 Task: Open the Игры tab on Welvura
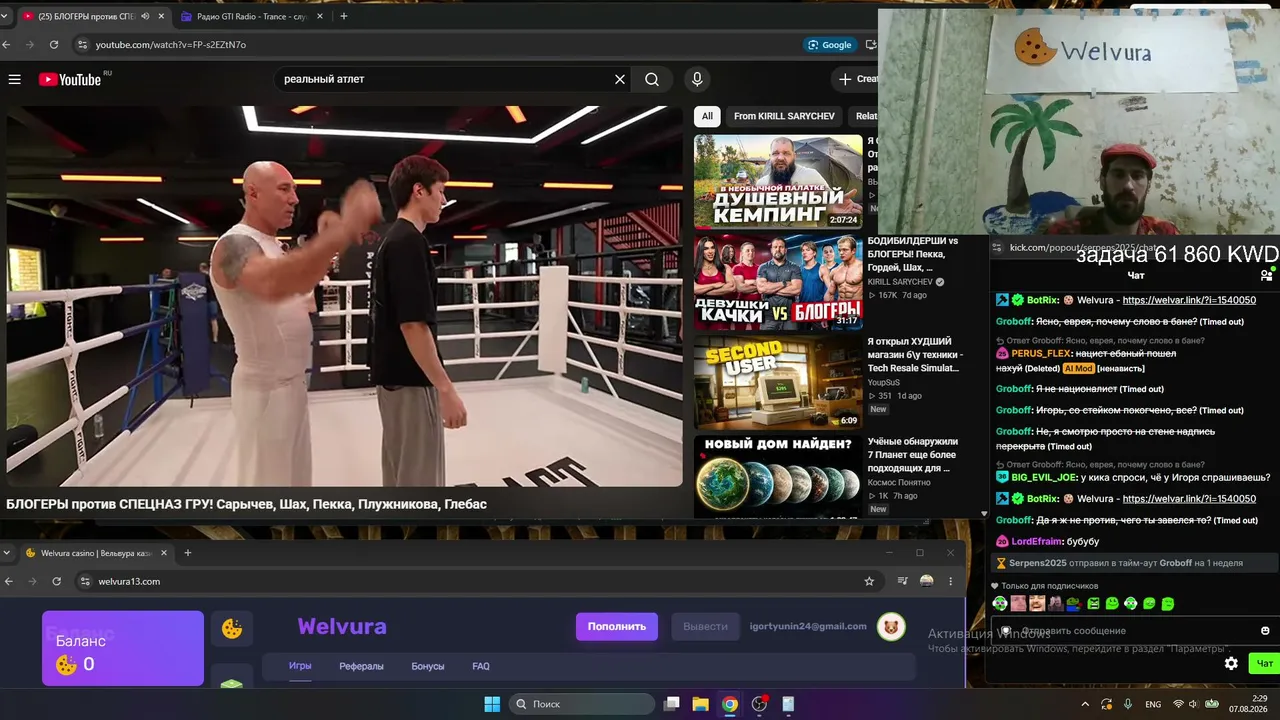click(x=300, y=666)
